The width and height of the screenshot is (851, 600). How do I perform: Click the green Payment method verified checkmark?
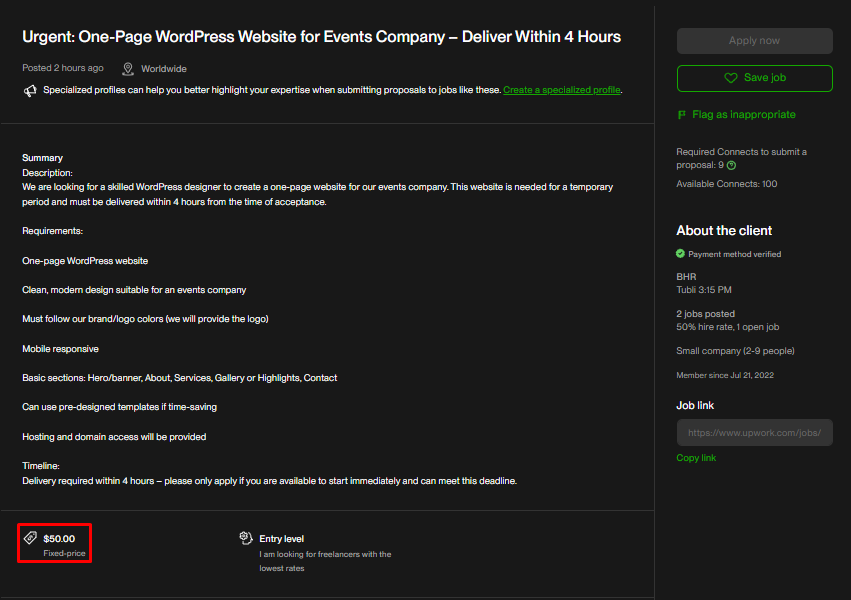681,253
